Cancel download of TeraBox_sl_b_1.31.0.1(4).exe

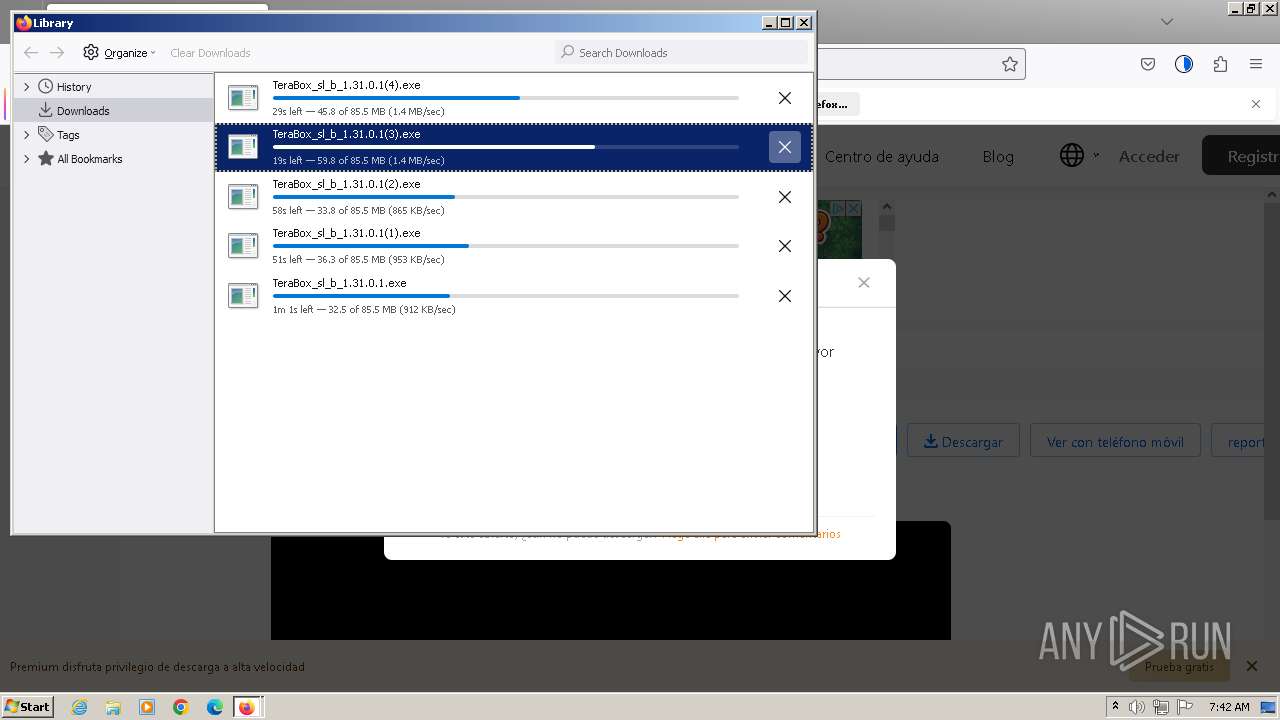point(785,98)
